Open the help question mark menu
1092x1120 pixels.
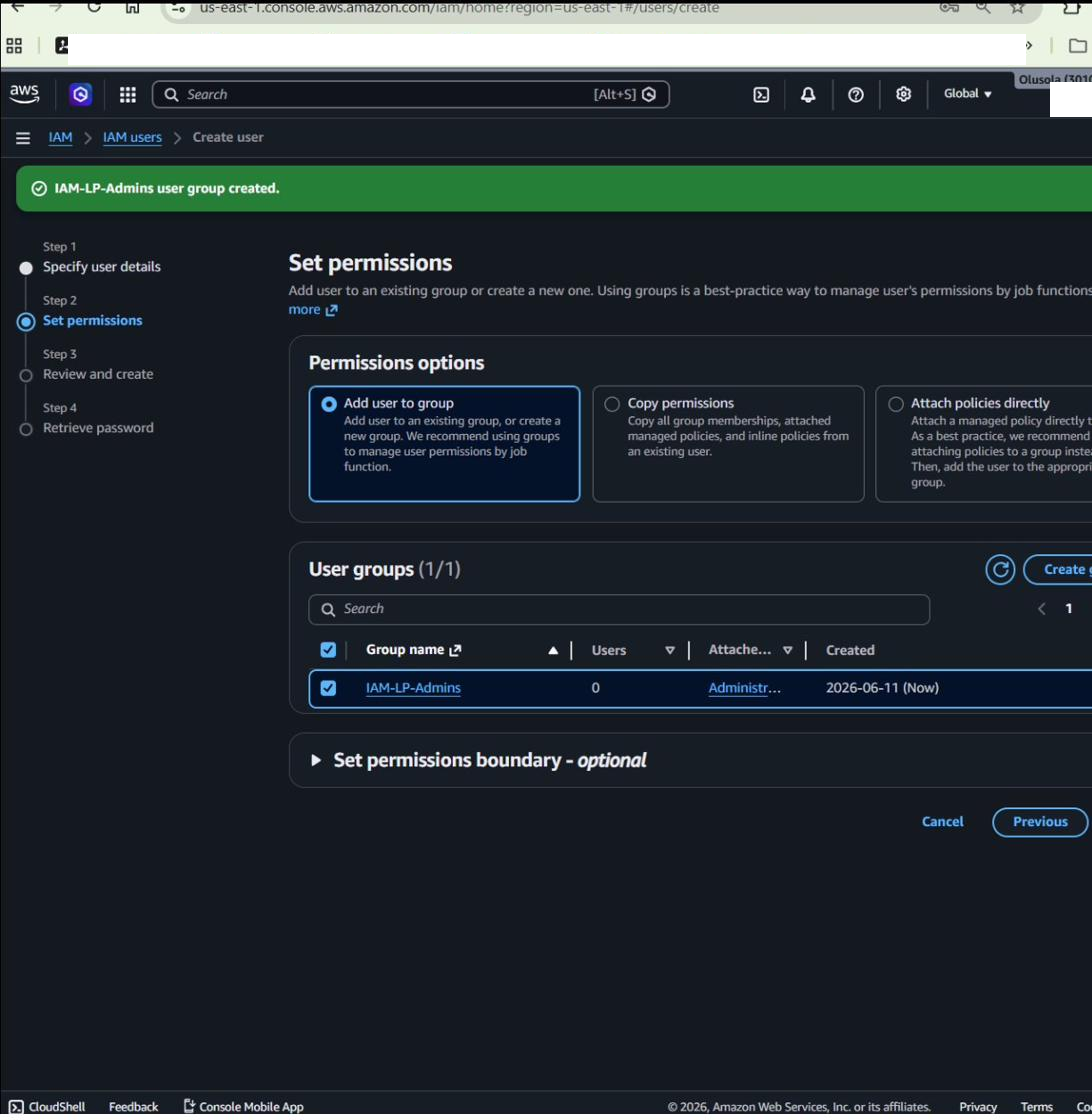pyautogui.click(x=856, y=94)
